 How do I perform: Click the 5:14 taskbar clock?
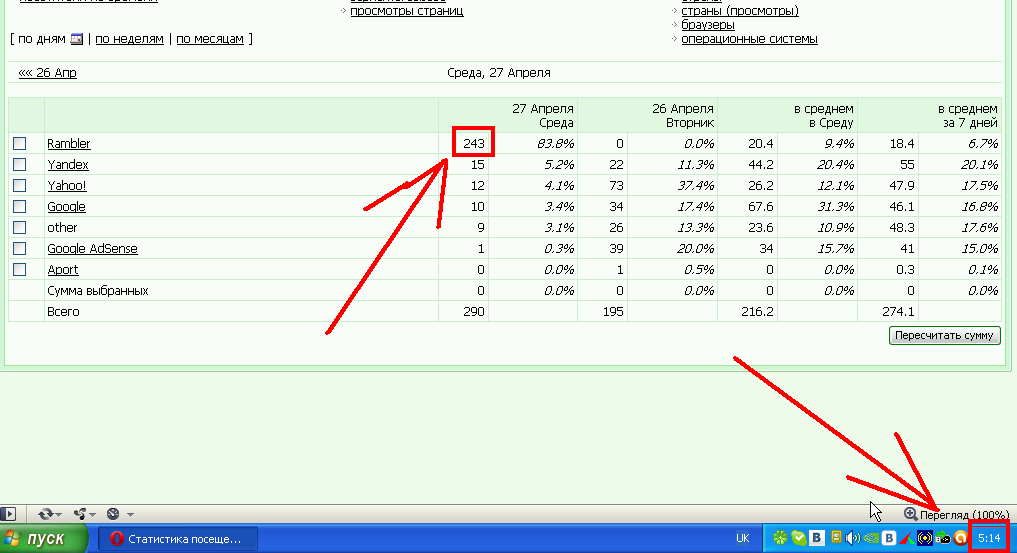point(989,538)
